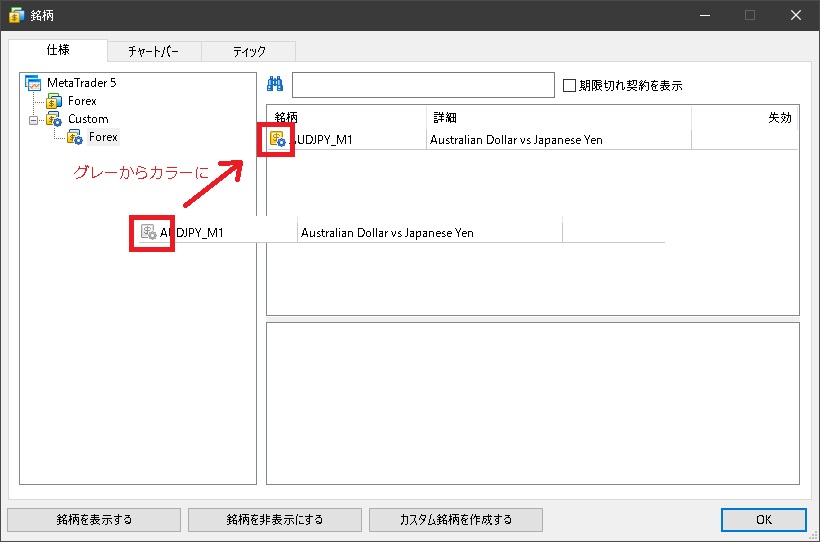This screenshot has height=542, width=820.
Task: Click the Forex group icon under MetaTrader 5
Action: pyautogui.click(x=54, y=100)
